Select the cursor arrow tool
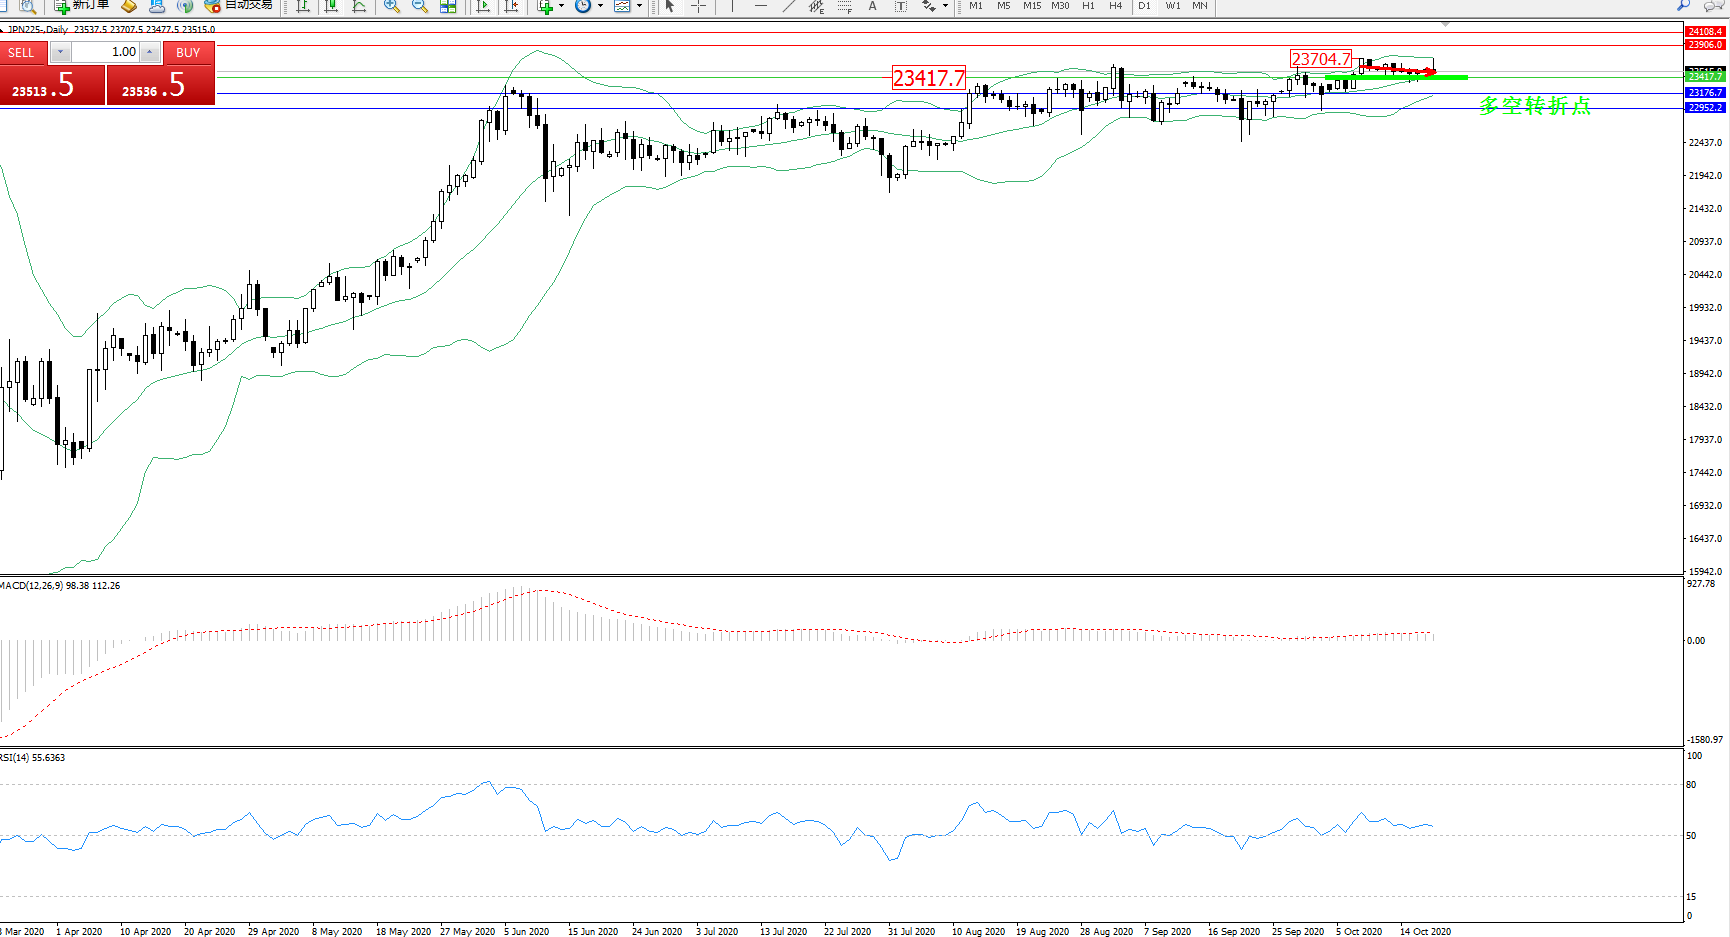This screenshot has height=937, width=1730. click(x=670, y=6)
